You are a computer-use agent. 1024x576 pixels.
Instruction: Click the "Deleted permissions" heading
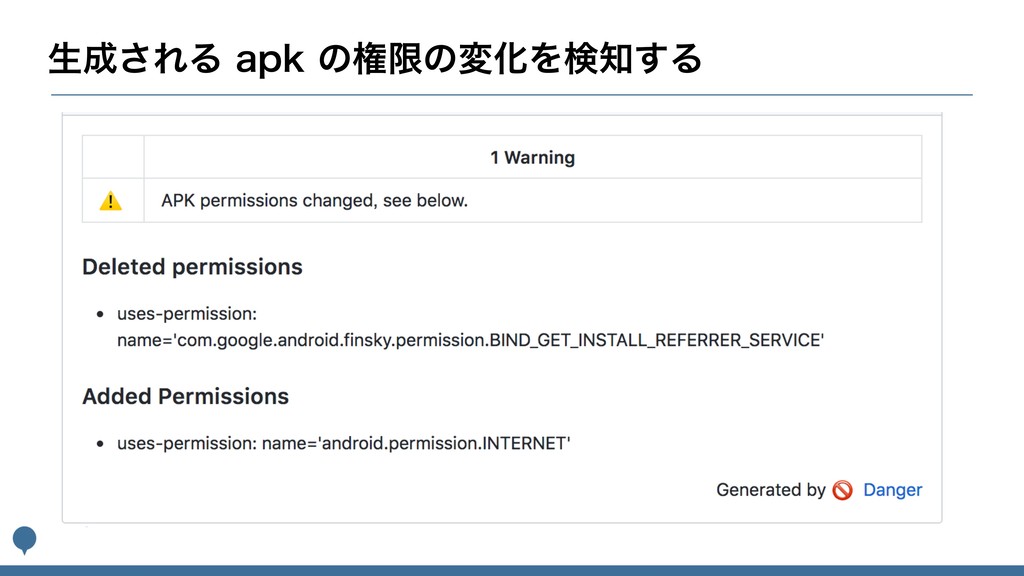(192, 267)
